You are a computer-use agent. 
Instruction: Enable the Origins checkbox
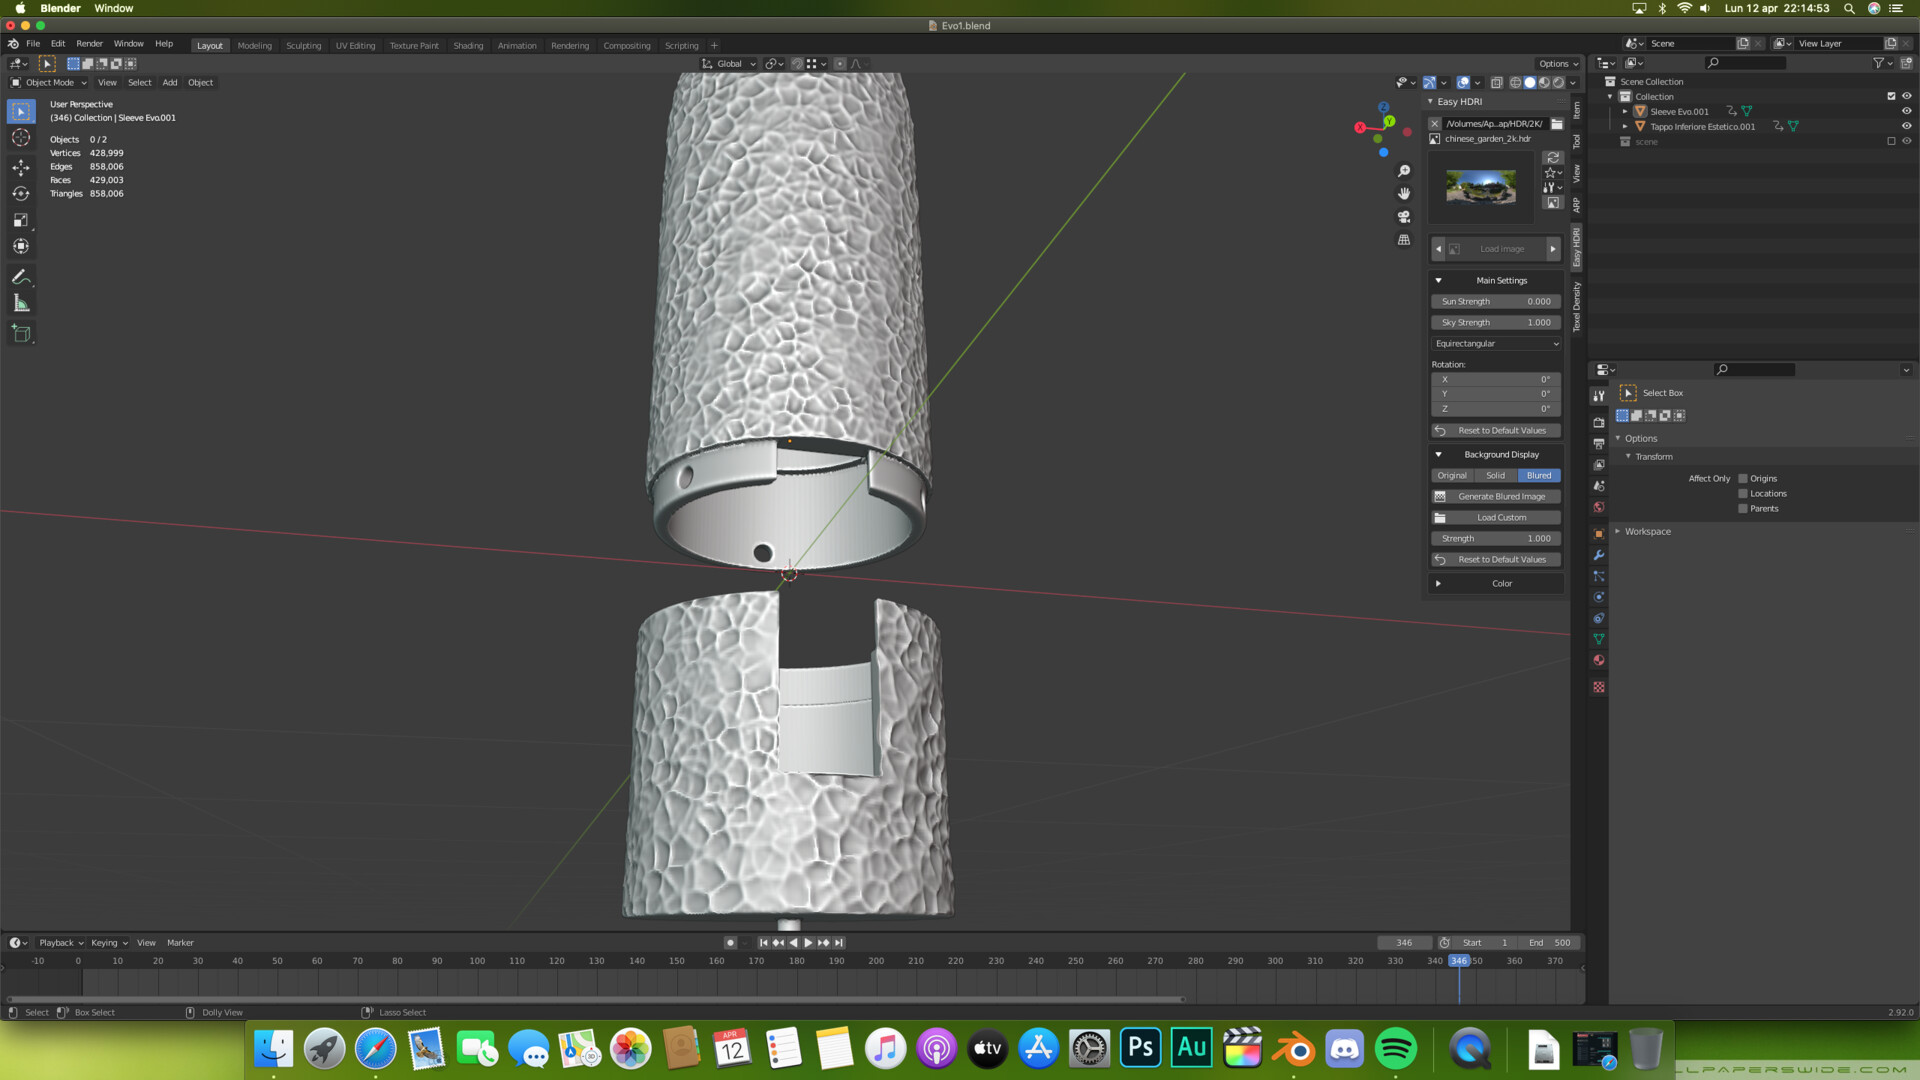[1743, 478]
